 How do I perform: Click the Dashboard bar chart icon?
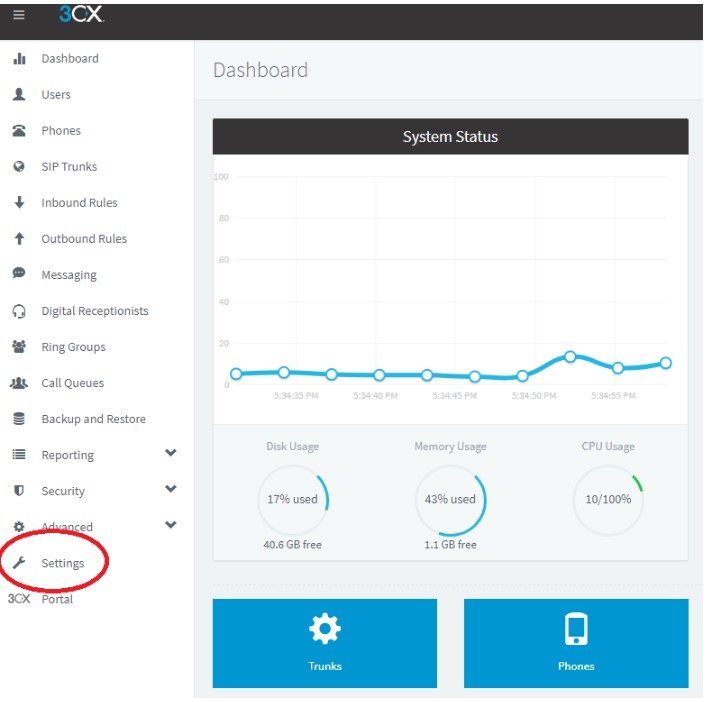click(19, 59)
